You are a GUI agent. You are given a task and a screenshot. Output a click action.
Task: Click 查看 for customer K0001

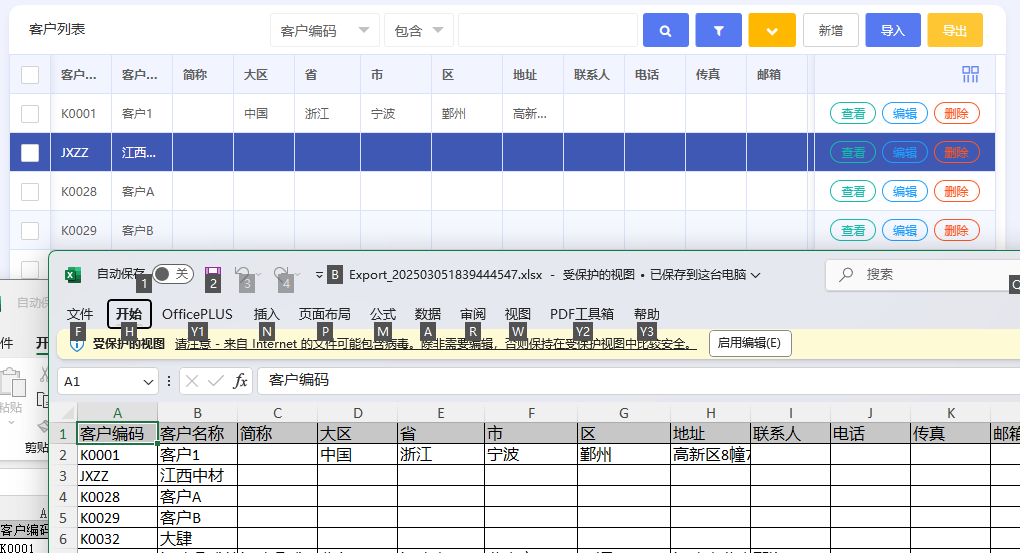pyautogui.click(x=853, y=114)
